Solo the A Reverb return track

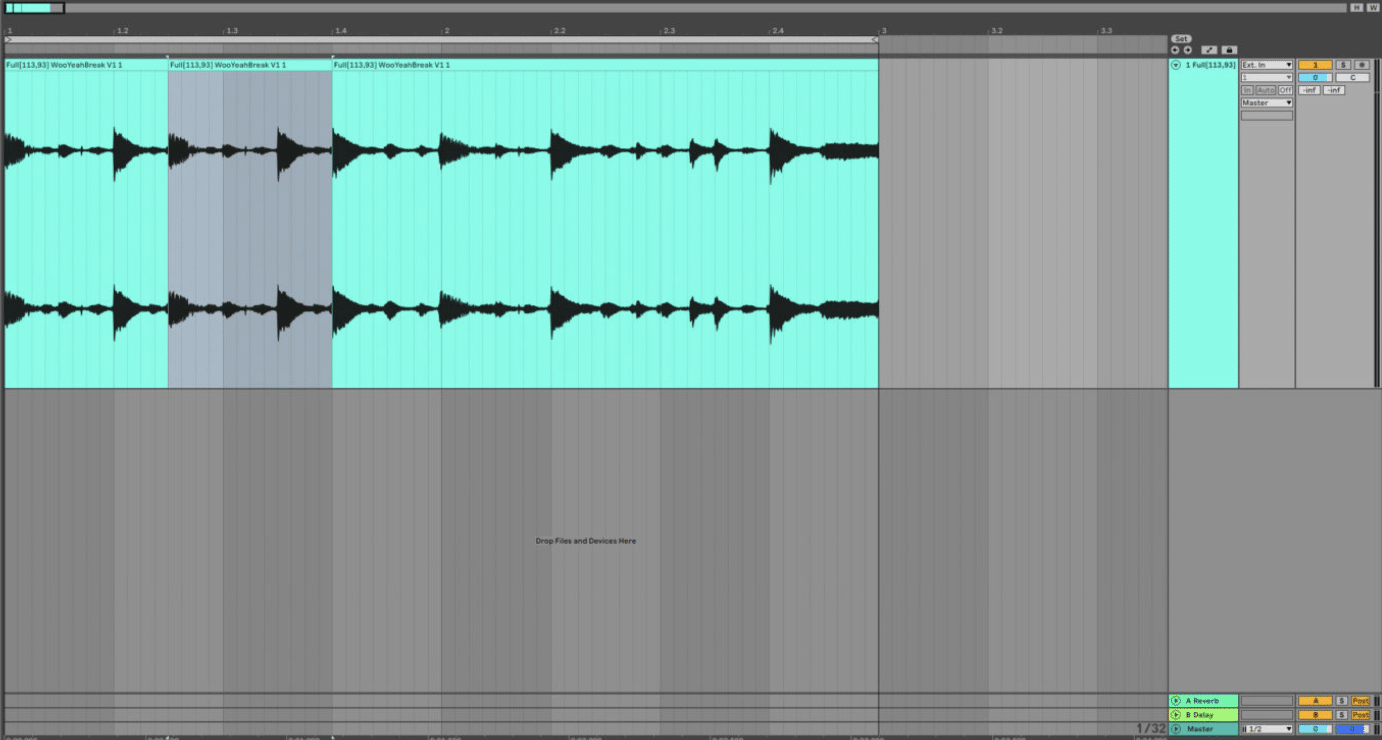click(x=1342, y=701)
